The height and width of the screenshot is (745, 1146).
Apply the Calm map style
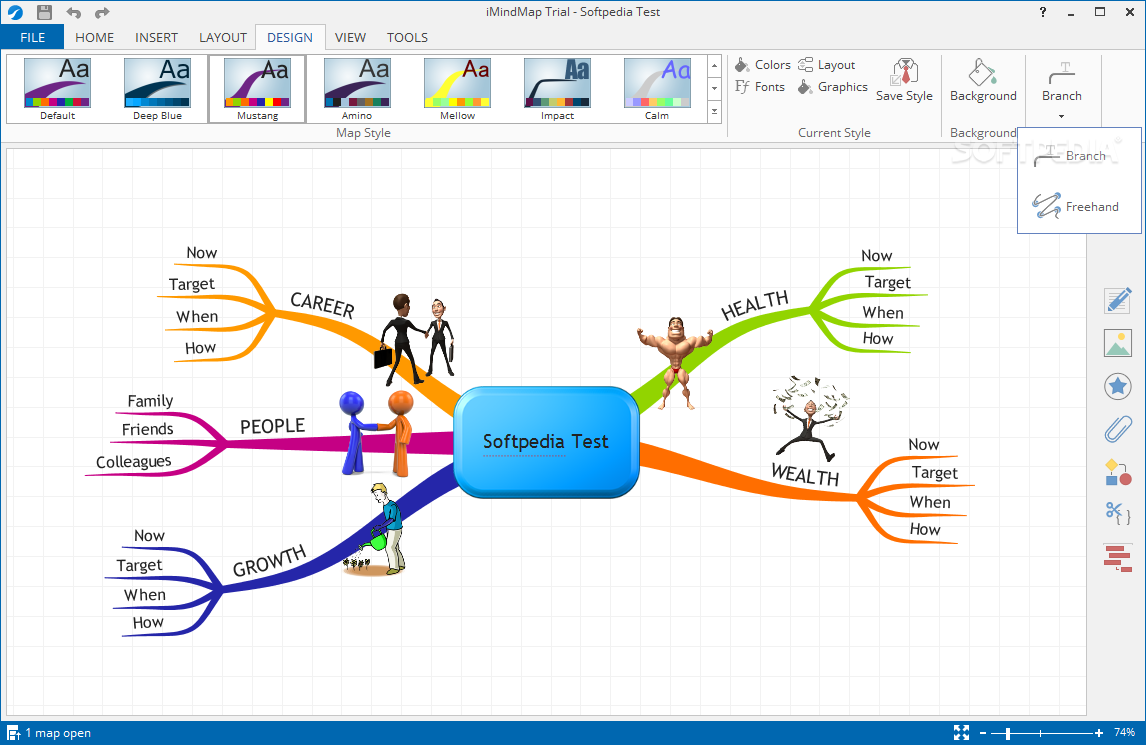[x=657, y=88]
